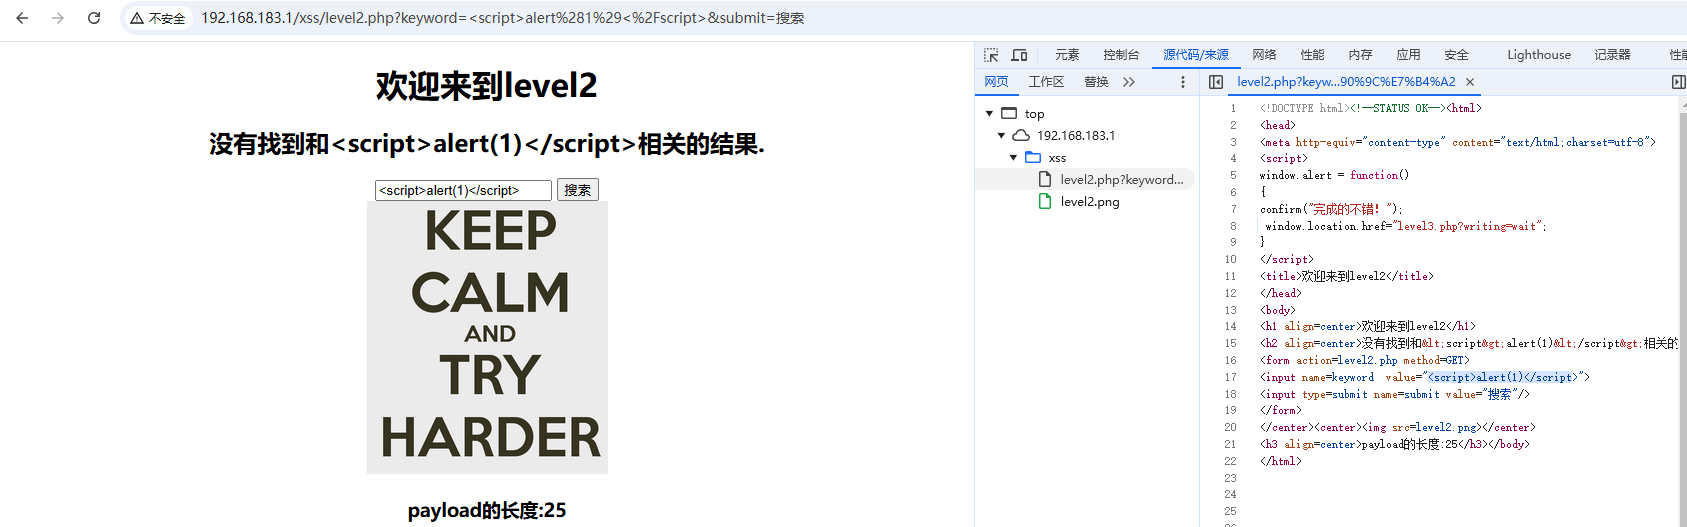Reload the current page
1687x527 pixels.
coord(94,18)
